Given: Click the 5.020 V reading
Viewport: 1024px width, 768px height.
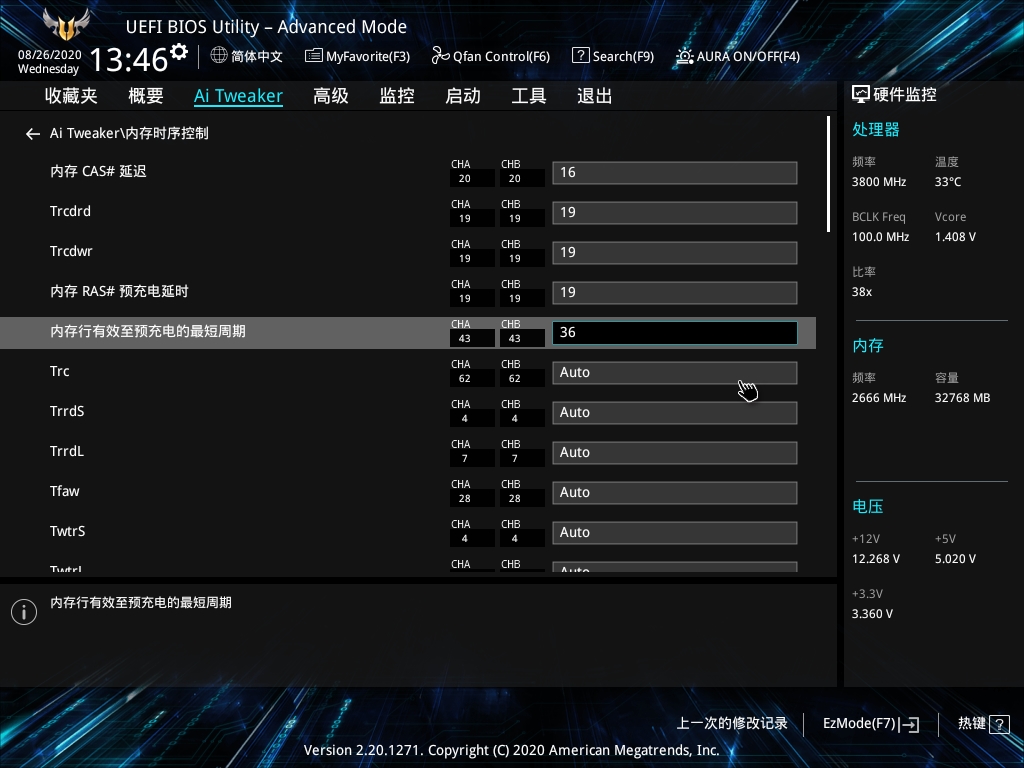Looking at the screenshot, I should (x=955, y=559).
